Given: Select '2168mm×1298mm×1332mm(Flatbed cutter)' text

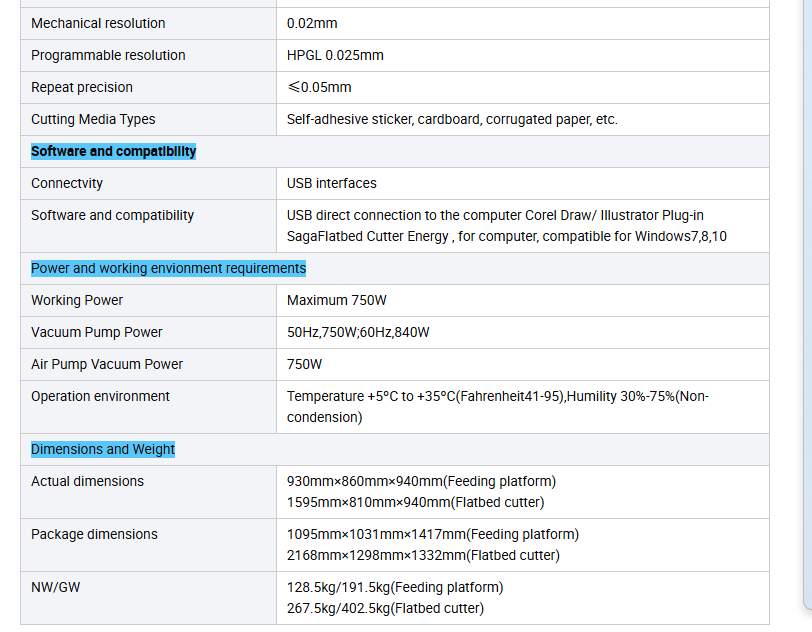Looking at the screenshot, I should coord(423,555).
